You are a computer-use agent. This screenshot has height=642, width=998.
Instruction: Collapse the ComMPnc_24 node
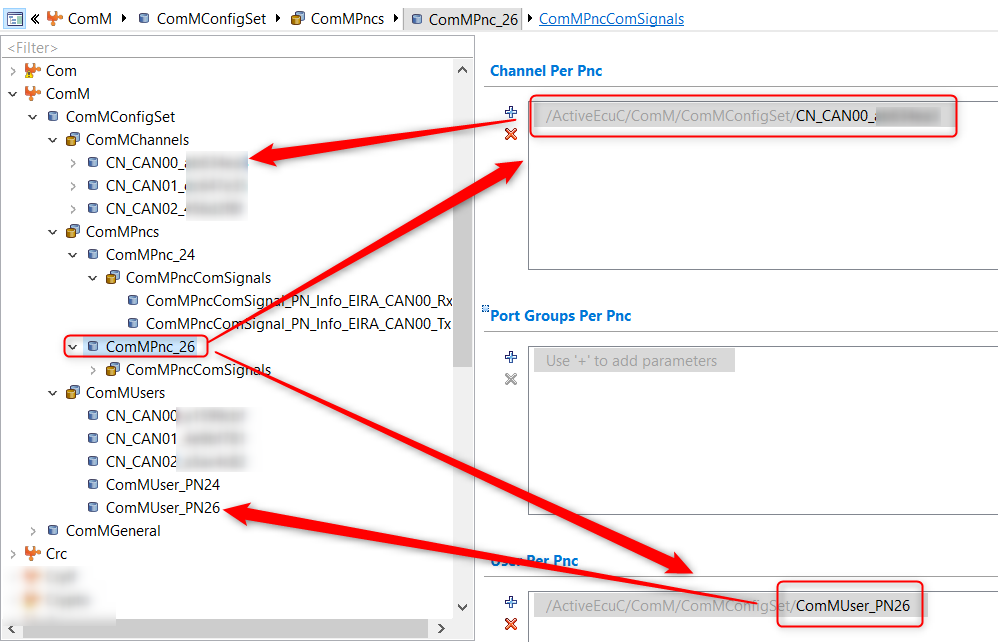[73, 255]
